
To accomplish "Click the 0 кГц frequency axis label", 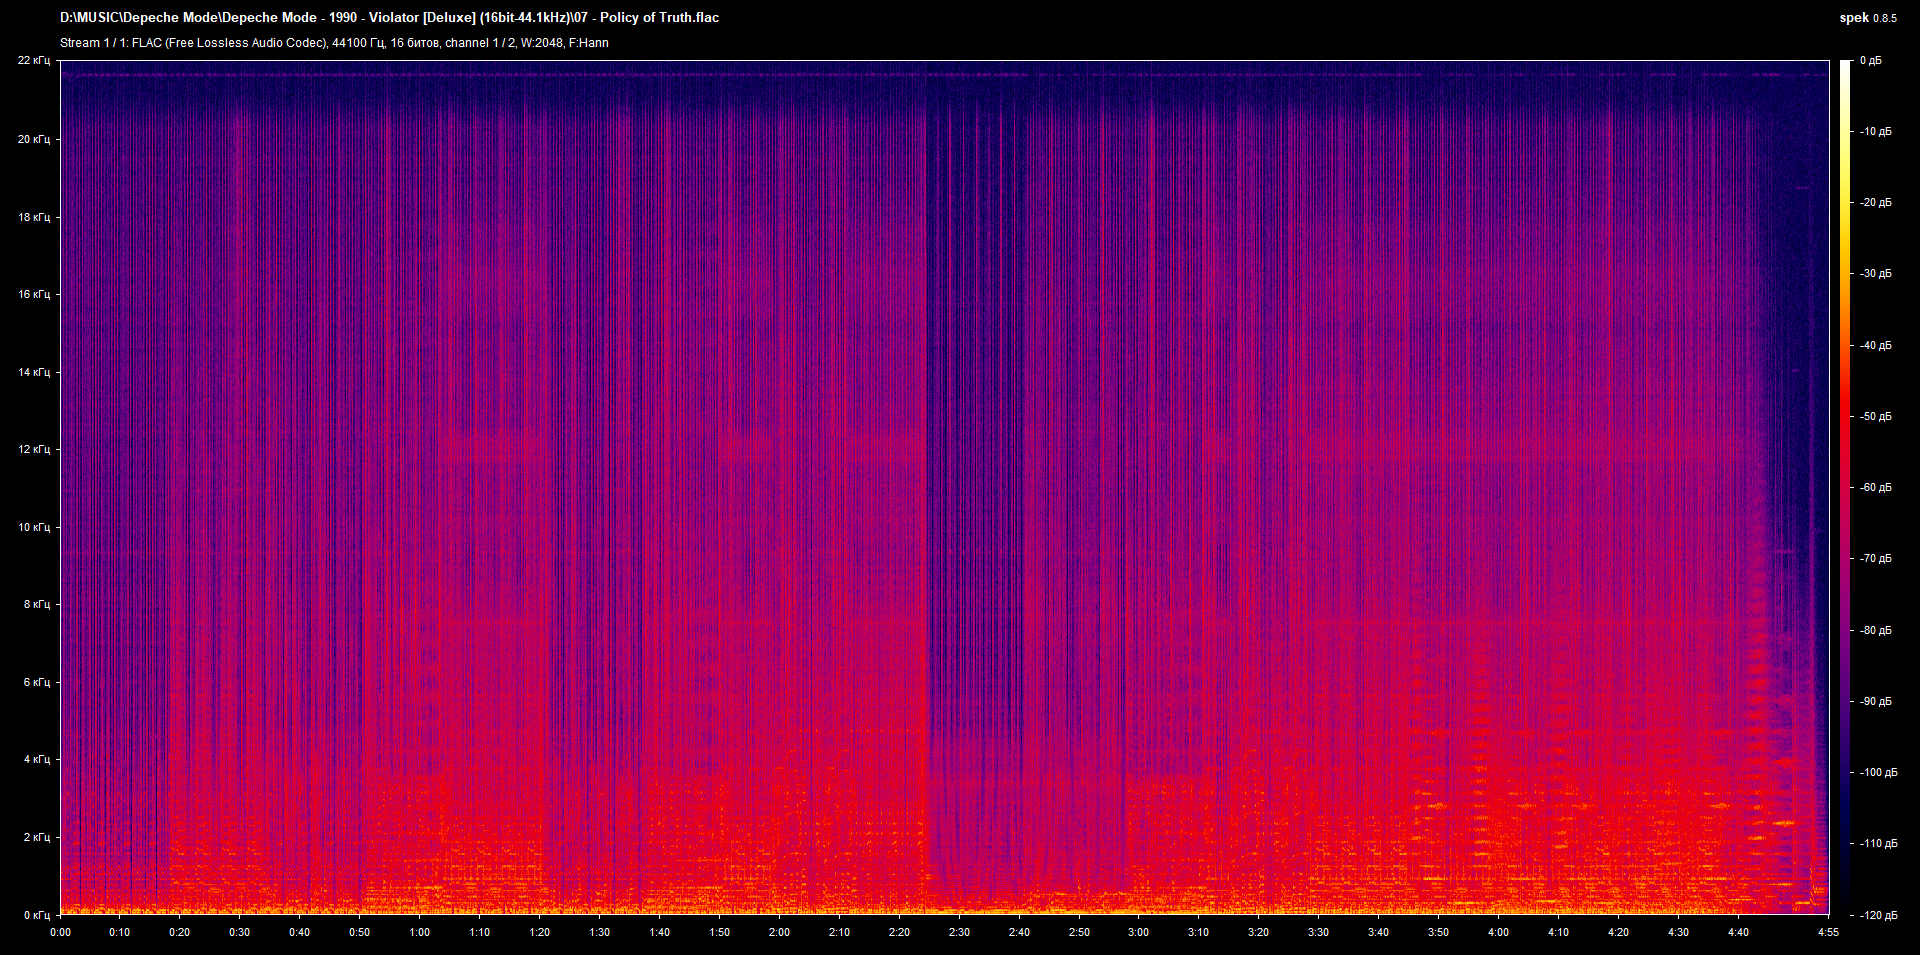I will point(36,915).
